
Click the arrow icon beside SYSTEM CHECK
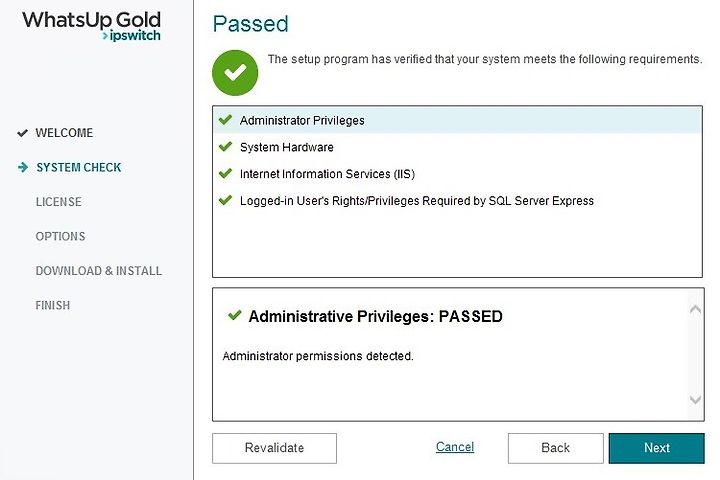point(23,167)
